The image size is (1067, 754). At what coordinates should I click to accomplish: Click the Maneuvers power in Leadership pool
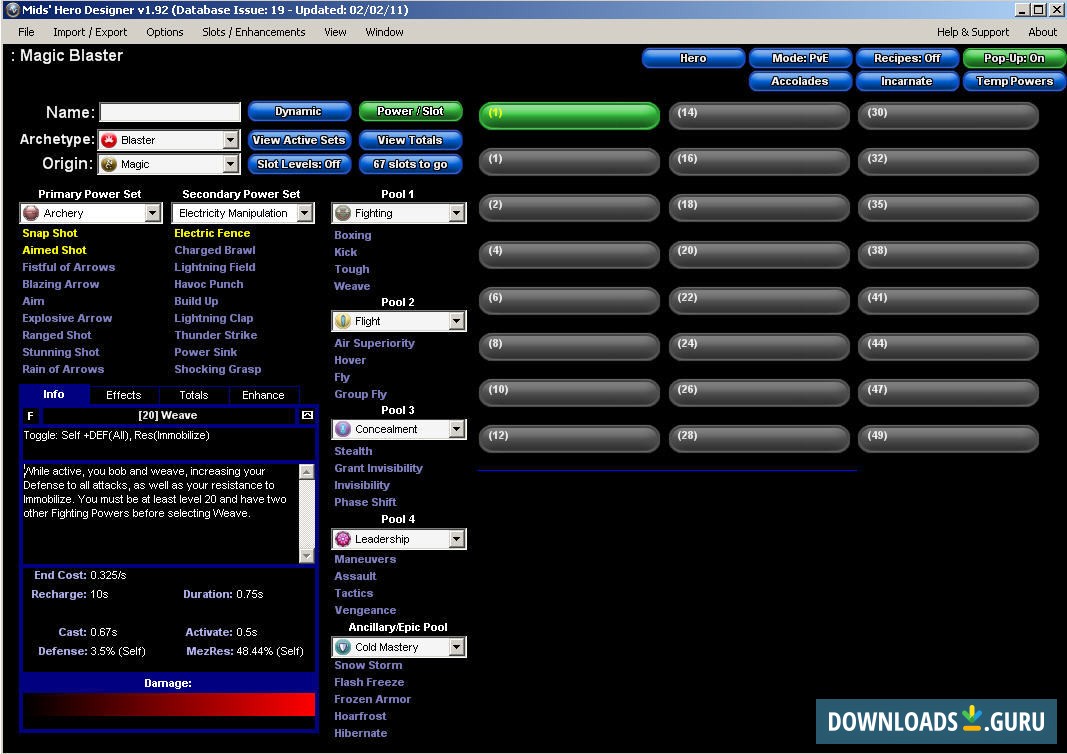click(x=365, y=559)
